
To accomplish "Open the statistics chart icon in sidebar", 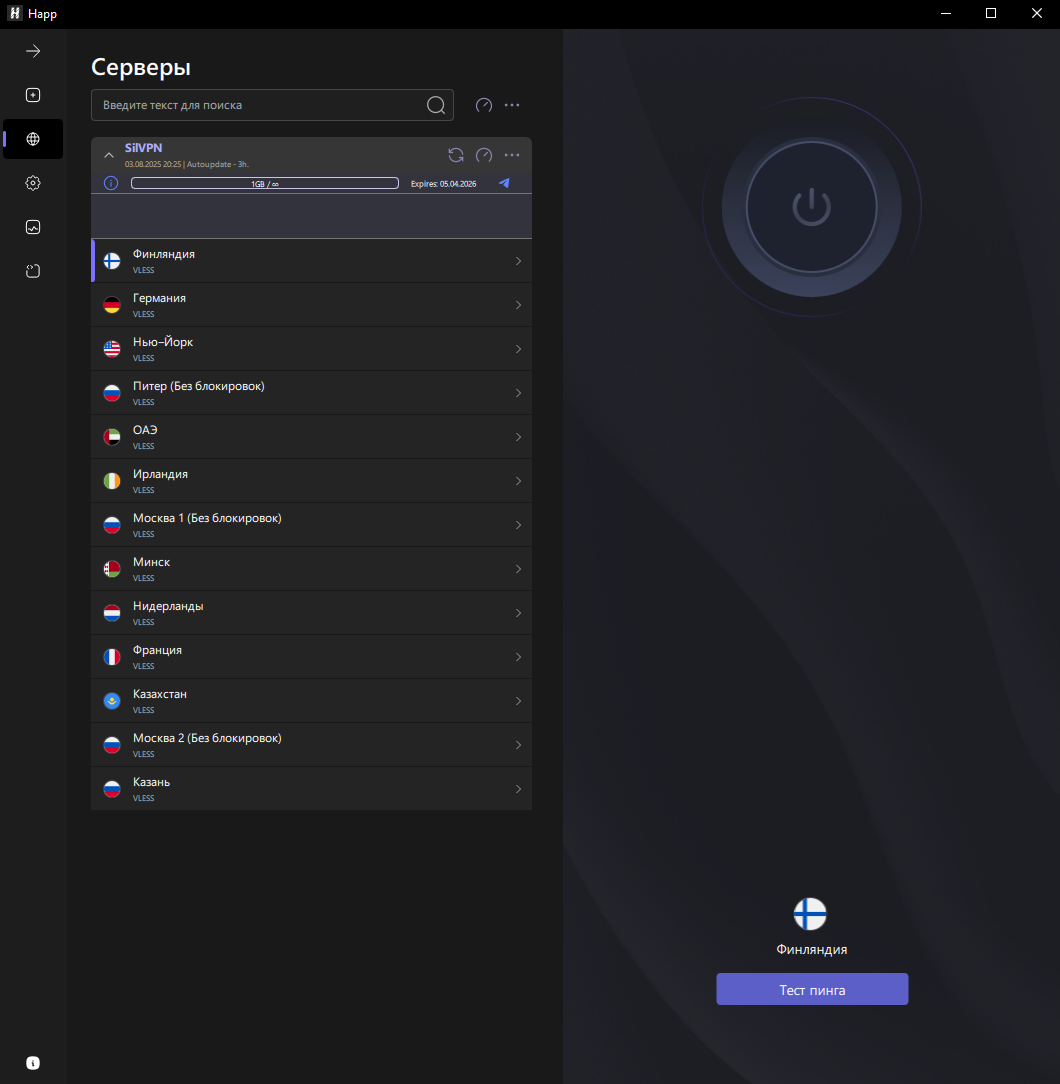I will [x=33, y=227].
